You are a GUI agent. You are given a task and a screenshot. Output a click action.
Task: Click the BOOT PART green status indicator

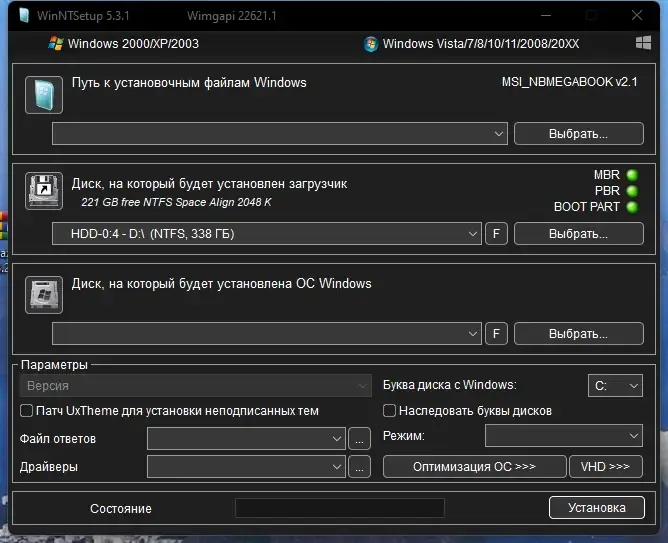[x=632, y=207]
